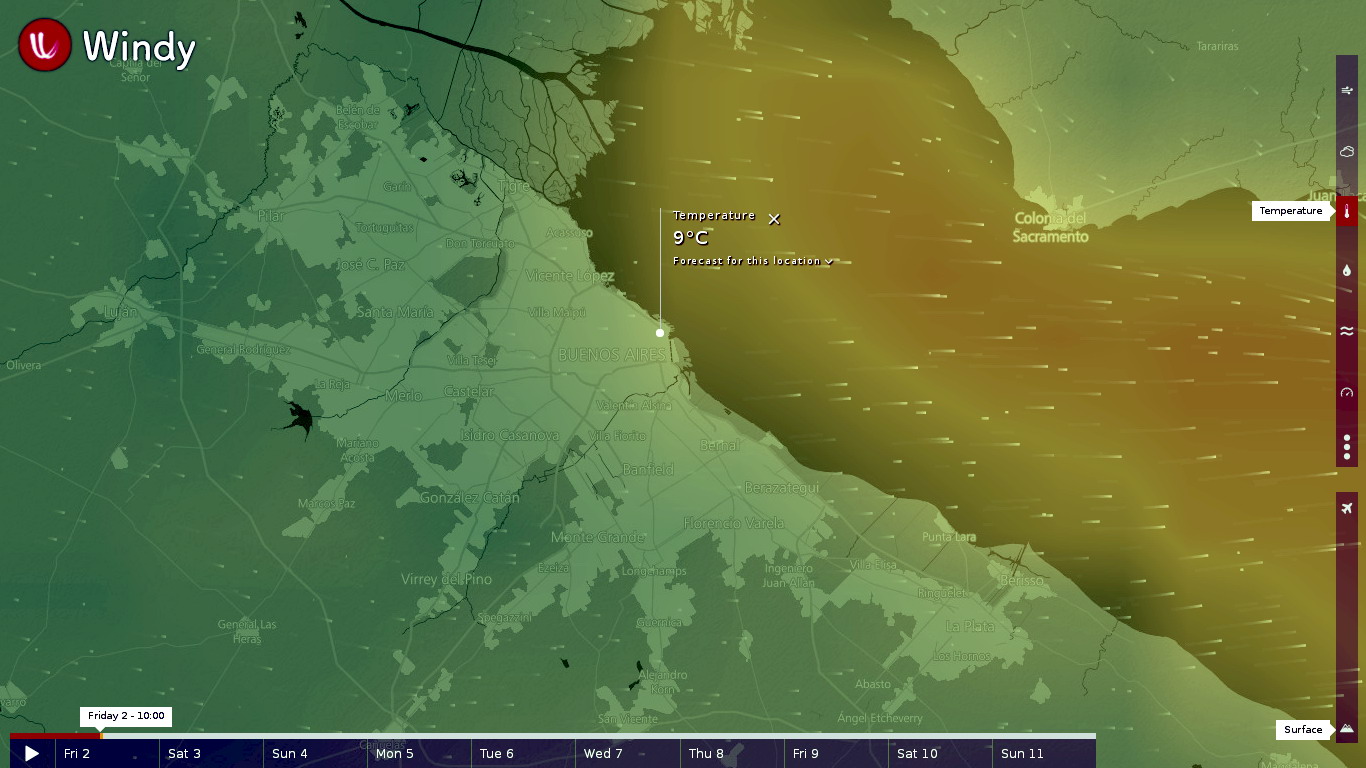Close the Temperature picker popup
Screen dimensions: 1366x768
774,219
